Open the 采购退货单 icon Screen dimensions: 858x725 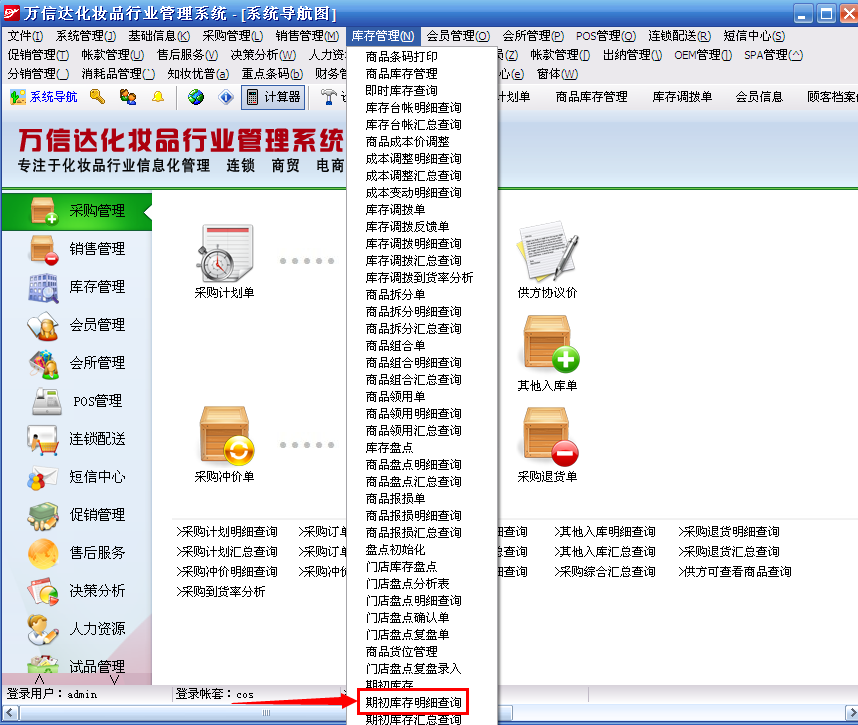pos(550,436)
